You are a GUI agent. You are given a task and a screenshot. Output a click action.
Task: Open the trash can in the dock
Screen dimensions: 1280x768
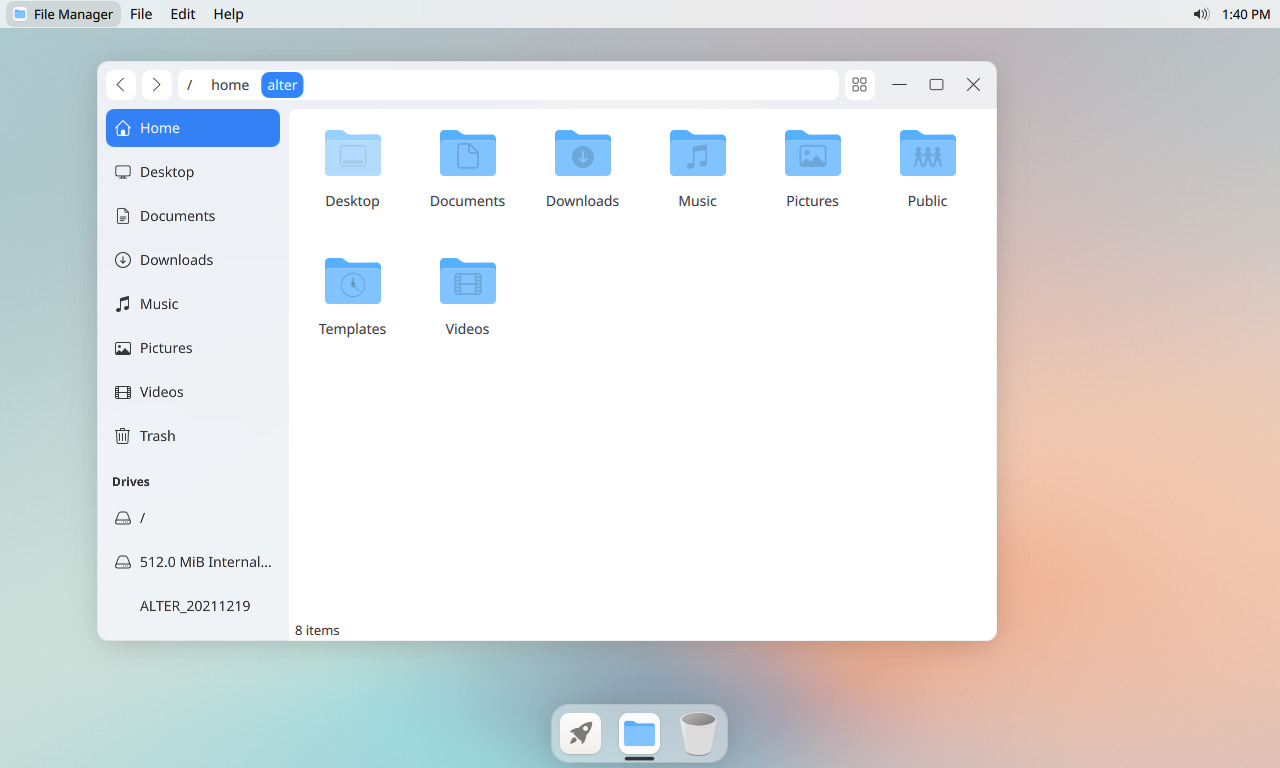698,734
